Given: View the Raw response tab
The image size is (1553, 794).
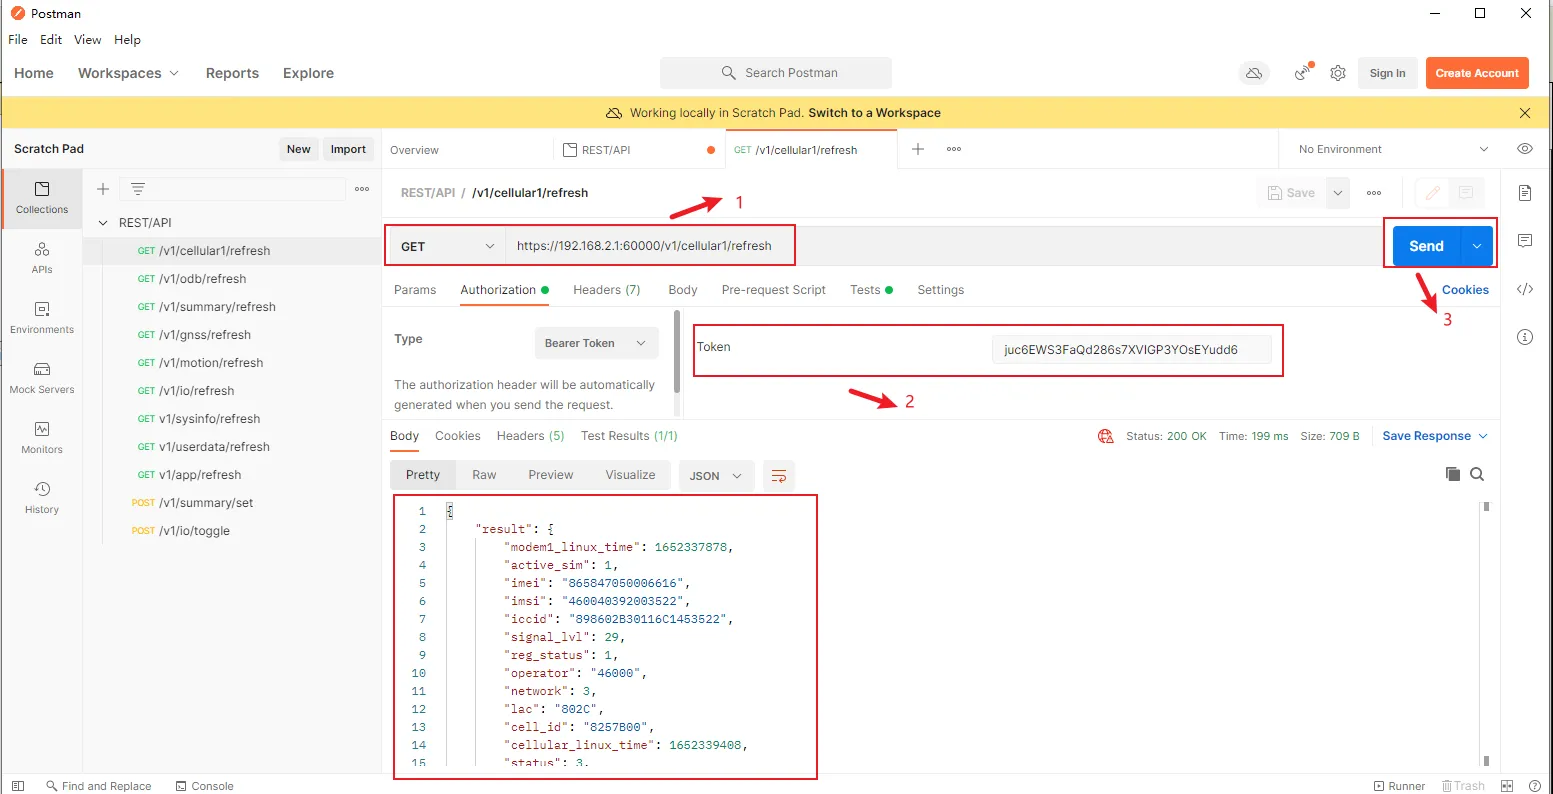Looking at the screenshot, I should [484, 475].
